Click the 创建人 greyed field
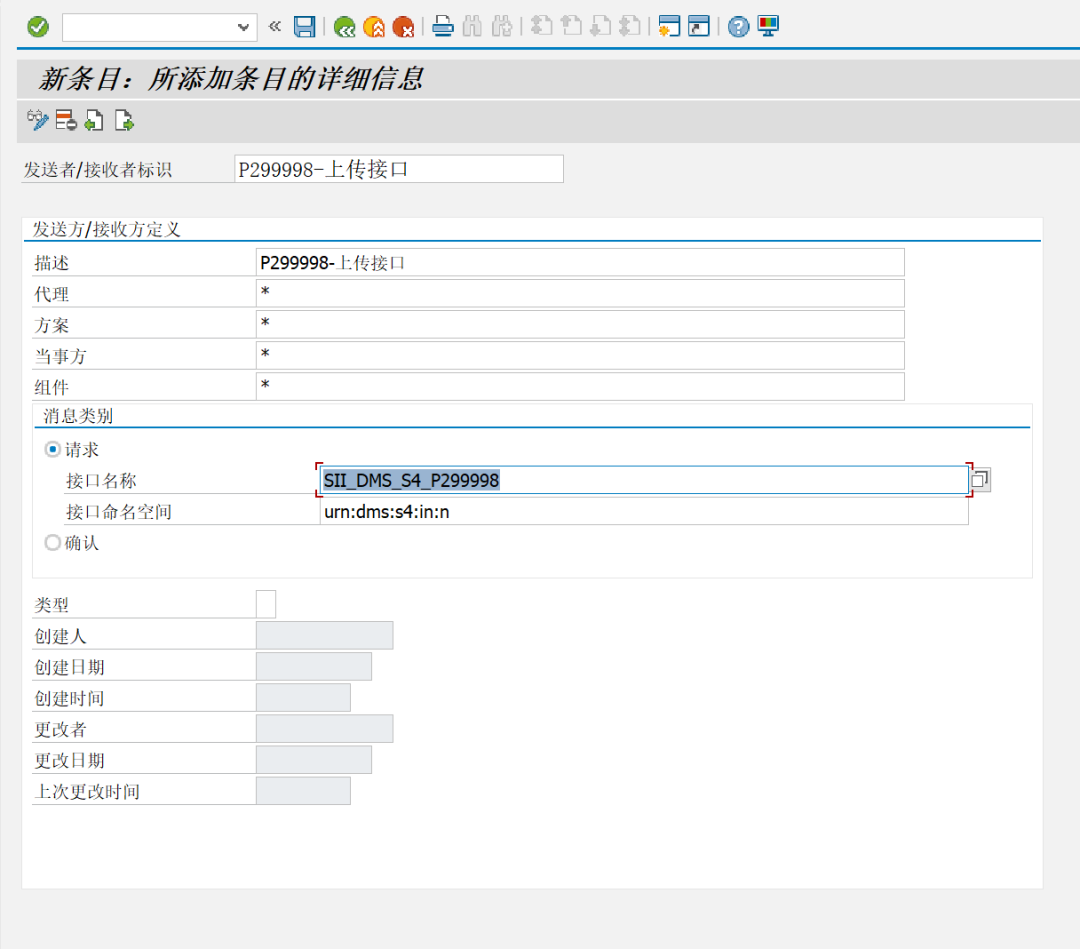Image resolution: width=1080 pixels, height=949 pixels. 324,635
